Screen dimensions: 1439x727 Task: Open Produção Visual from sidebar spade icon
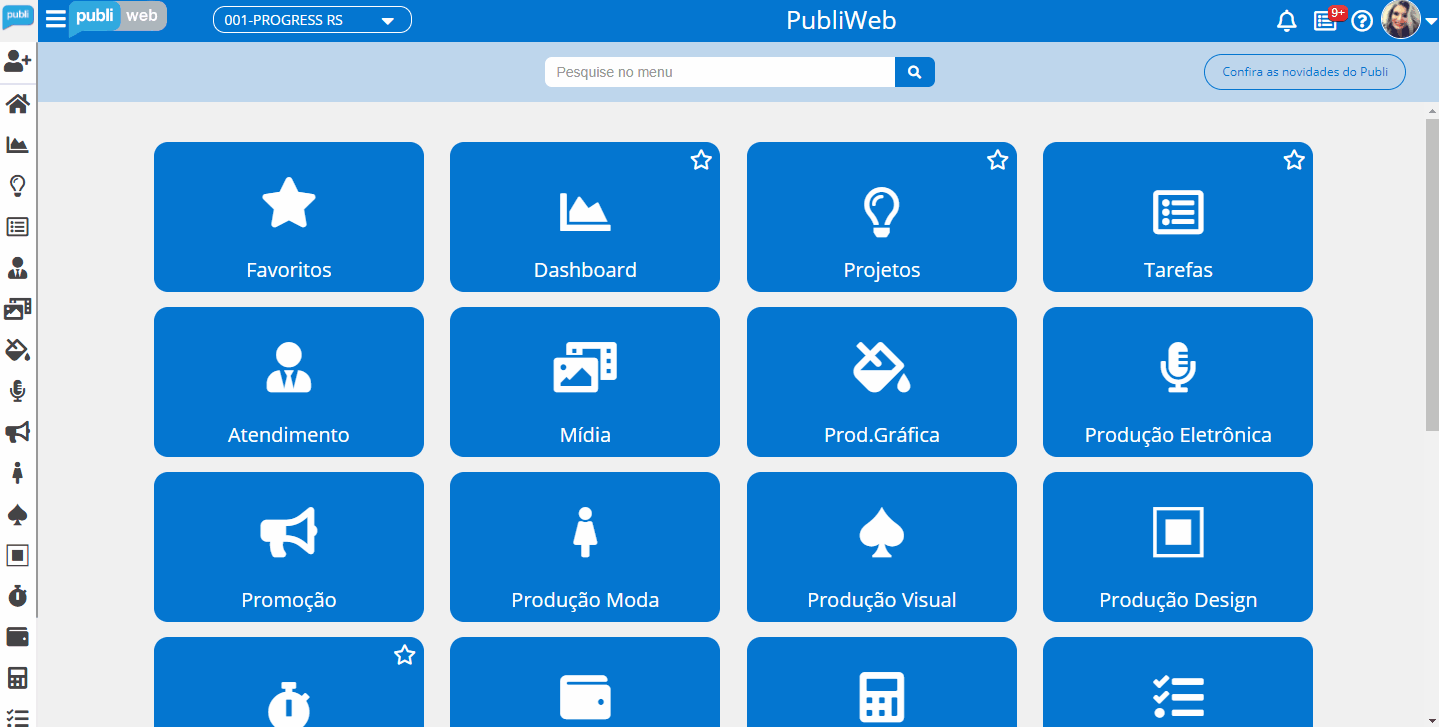18,515
